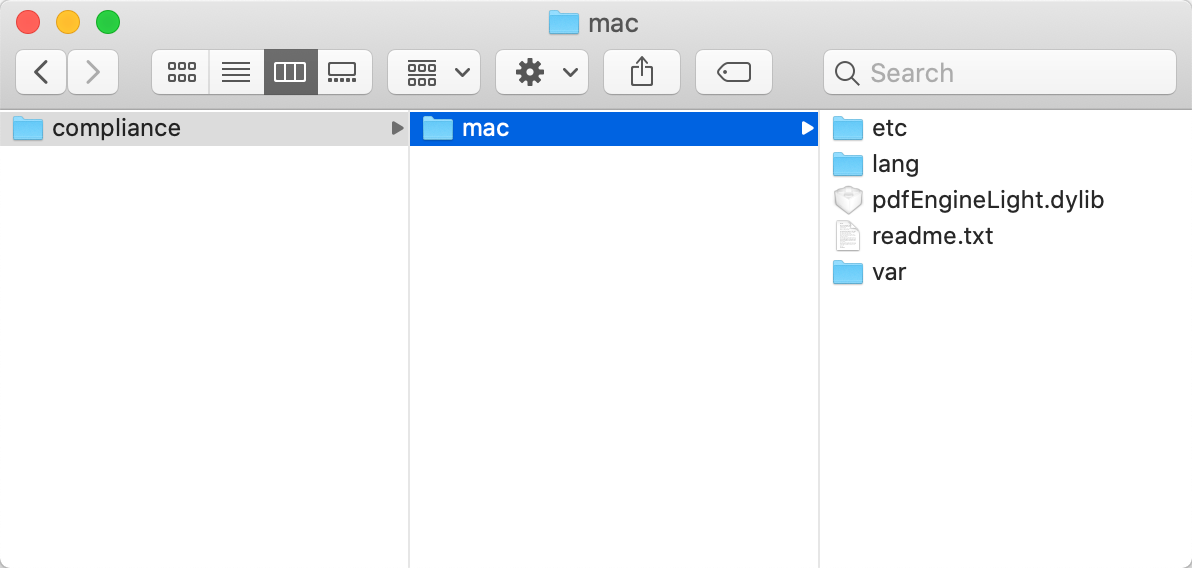This screenshot has width=1192, height=568.
Task: Select the column view button
Action: coord(290,72)
